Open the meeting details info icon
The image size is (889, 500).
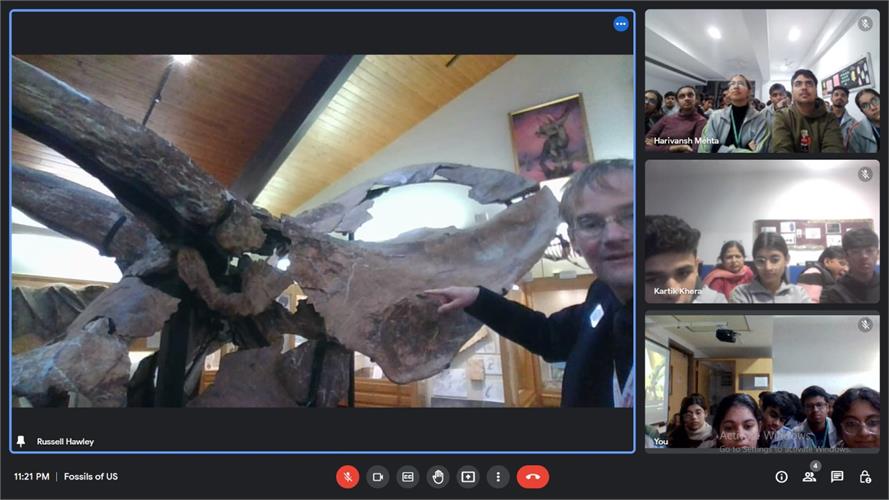(781, 477)
